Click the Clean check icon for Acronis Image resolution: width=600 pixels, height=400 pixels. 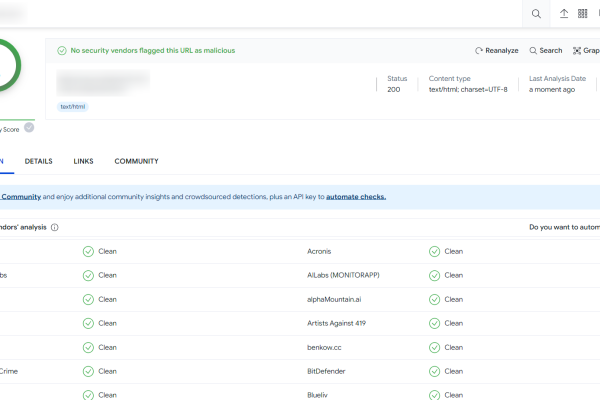434,251
